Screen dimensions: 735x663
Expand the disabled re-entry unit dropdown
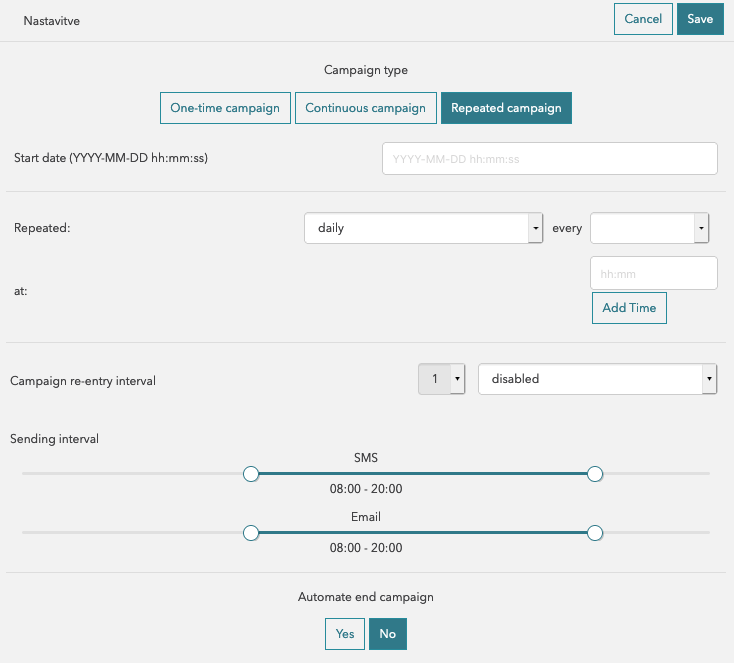(x=597, y=379)
